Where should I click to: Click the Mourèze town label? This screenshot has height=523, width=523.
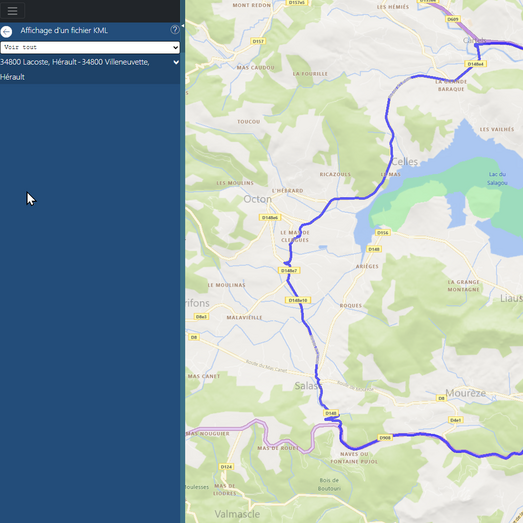tap(465, 393)
